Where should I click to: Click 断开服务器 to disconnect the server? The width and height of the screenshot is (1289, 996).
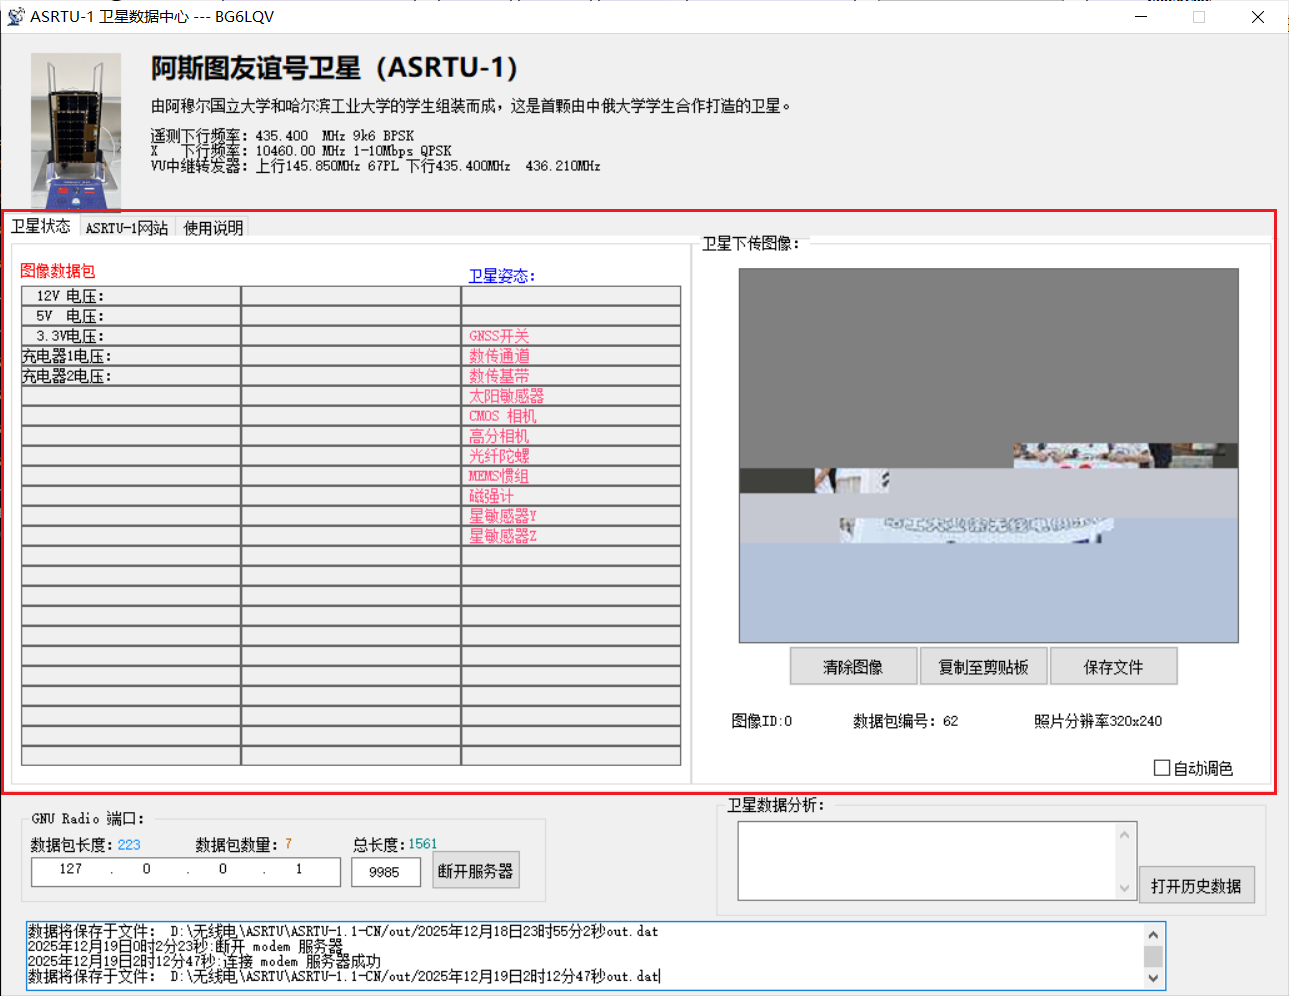click(x=475, y=871)
